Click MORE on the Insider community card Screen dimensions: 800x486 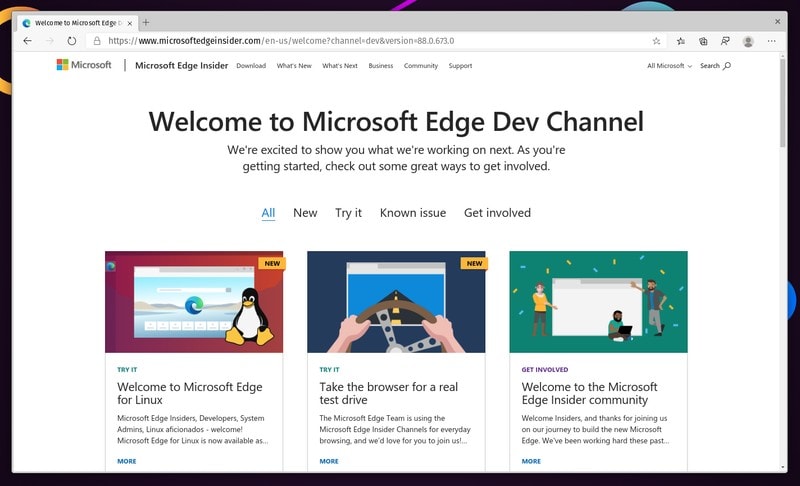pyautogui.click(x=531, y=461)
